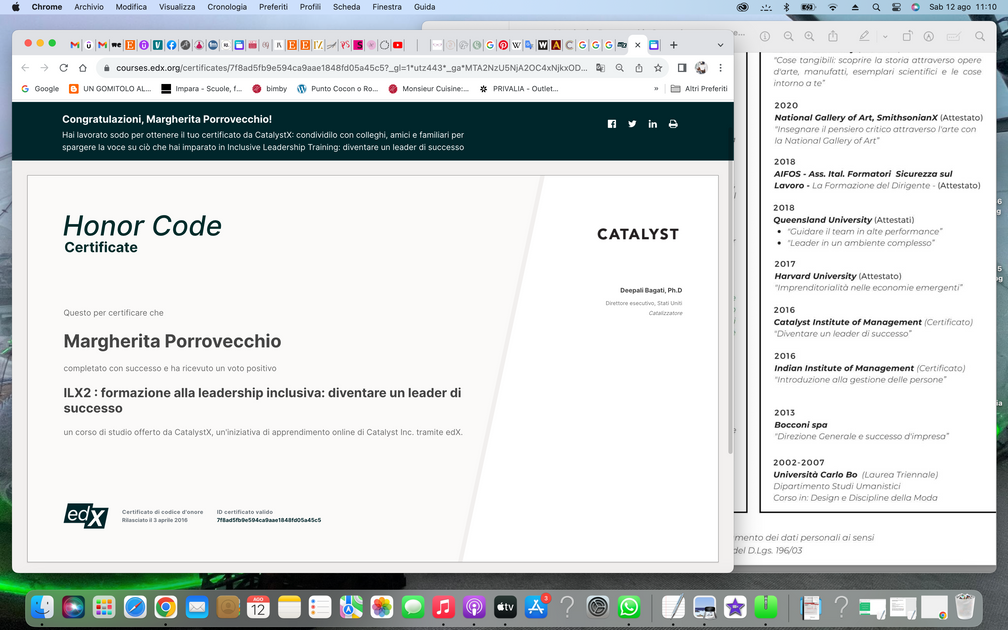Viewport: 1008px width, 630px height.
Task: Open Bluetooth menu bar icon
Action: pos(786,7)
